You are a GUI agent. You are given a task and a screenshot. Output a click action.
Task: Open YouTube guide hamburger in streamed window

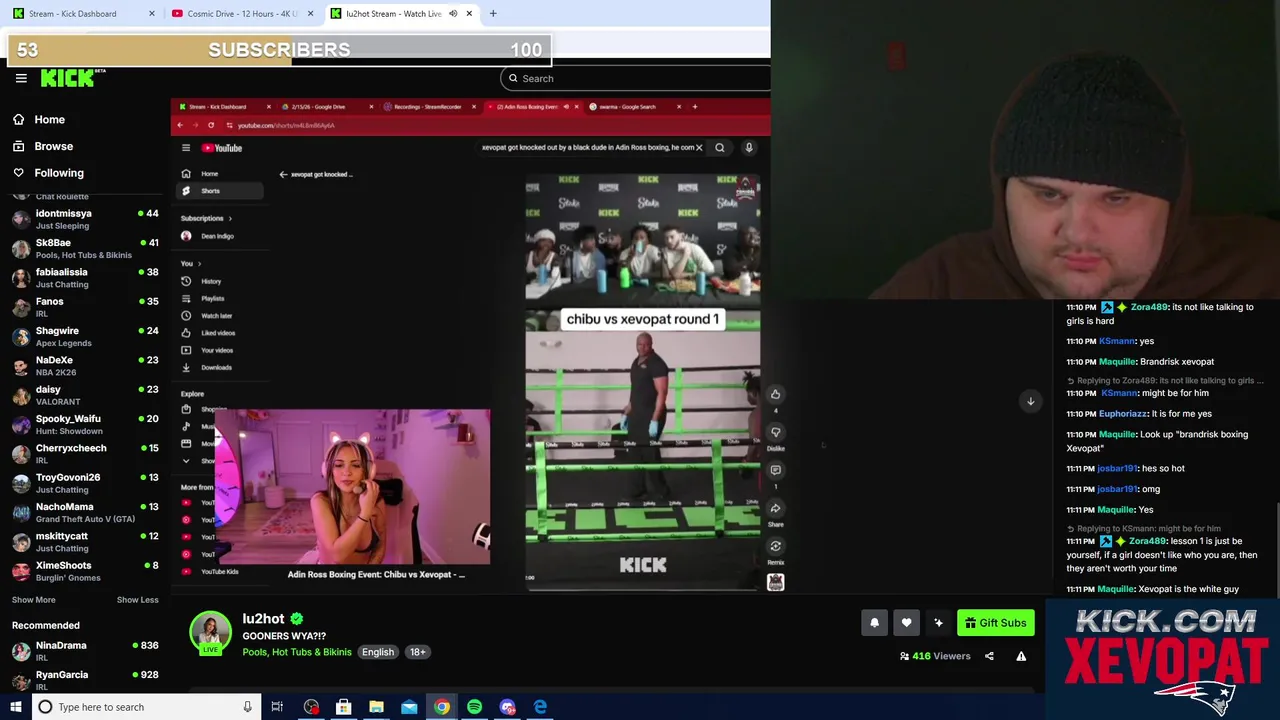[186, 148]
